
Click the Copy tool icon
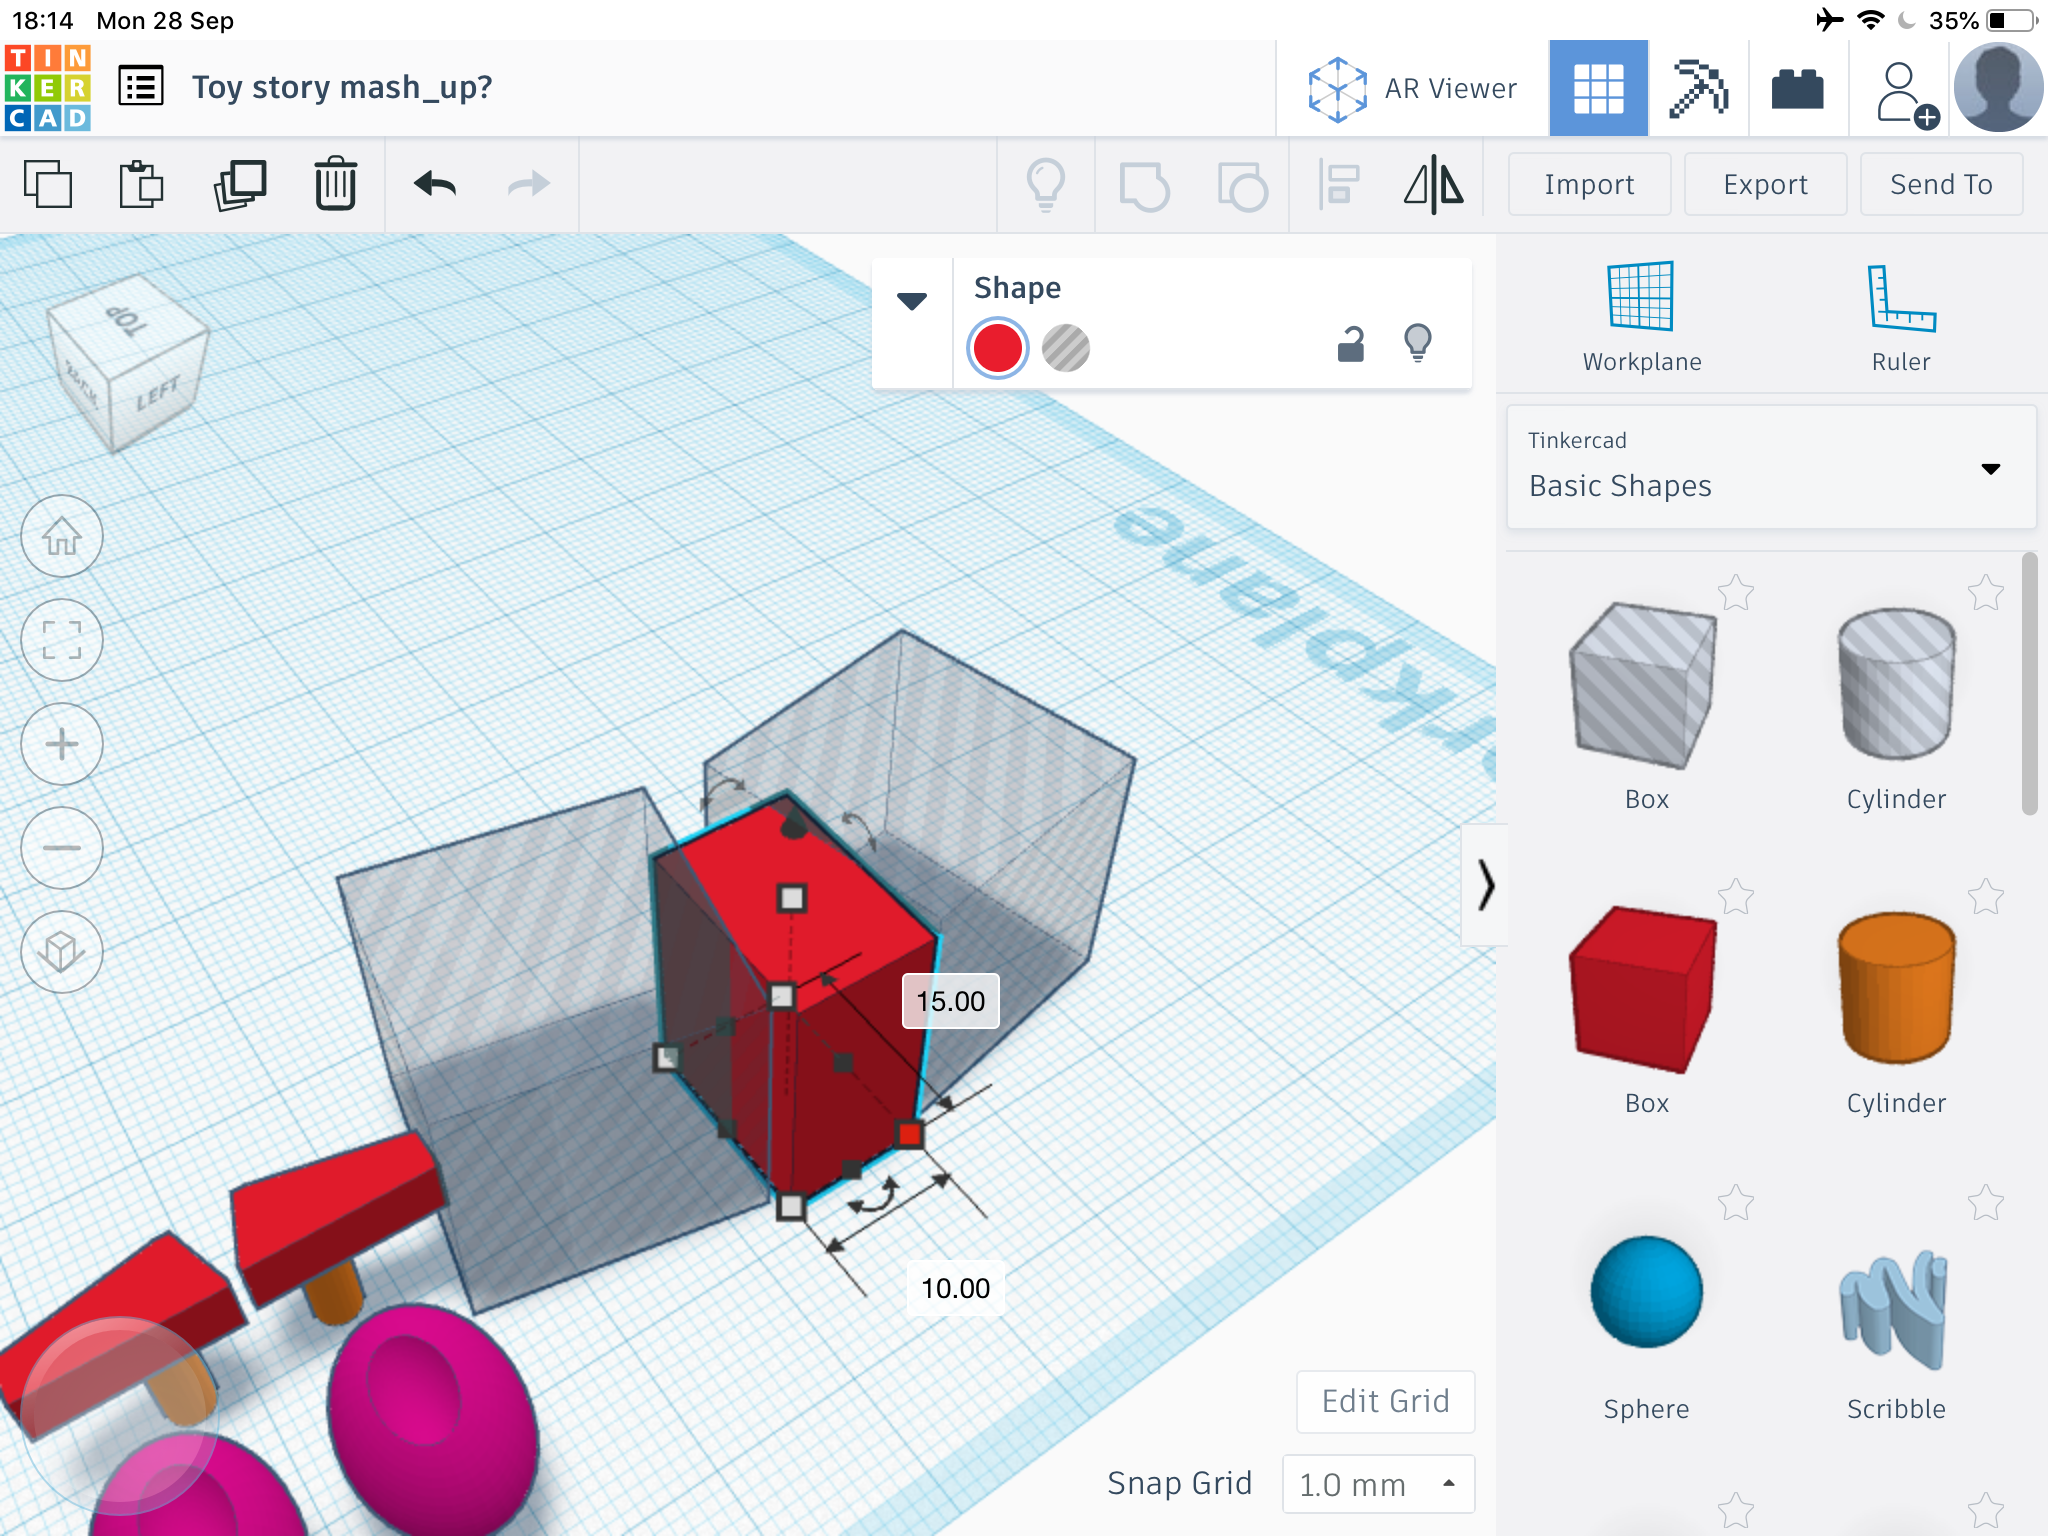[x=48, y=184]
